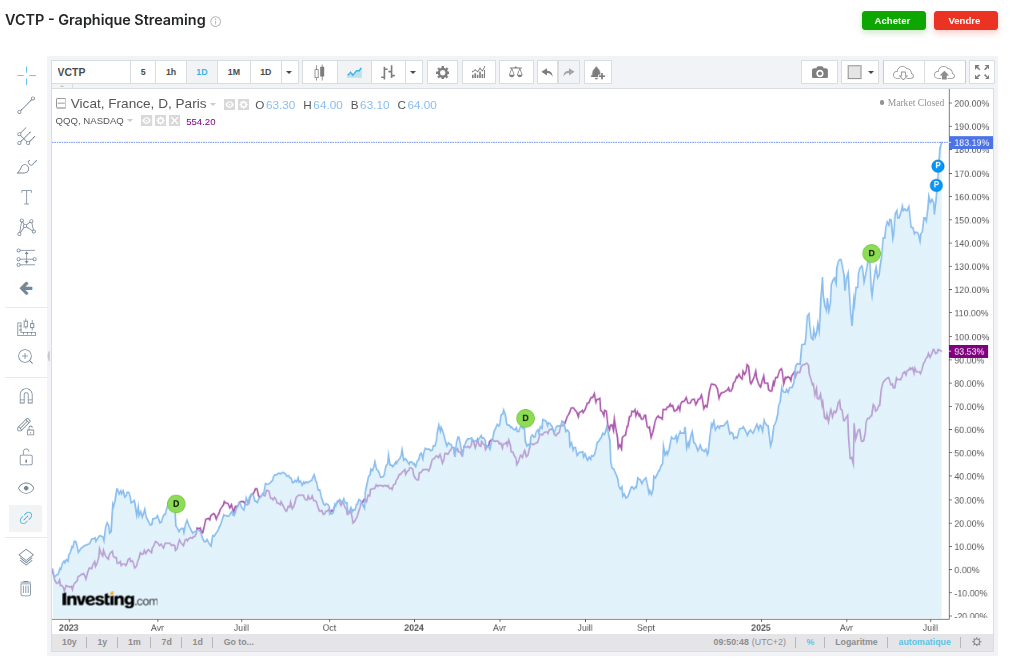Click second 1D interval button
This screenshot has height=659, width=1011.
(x=266, y=72)
